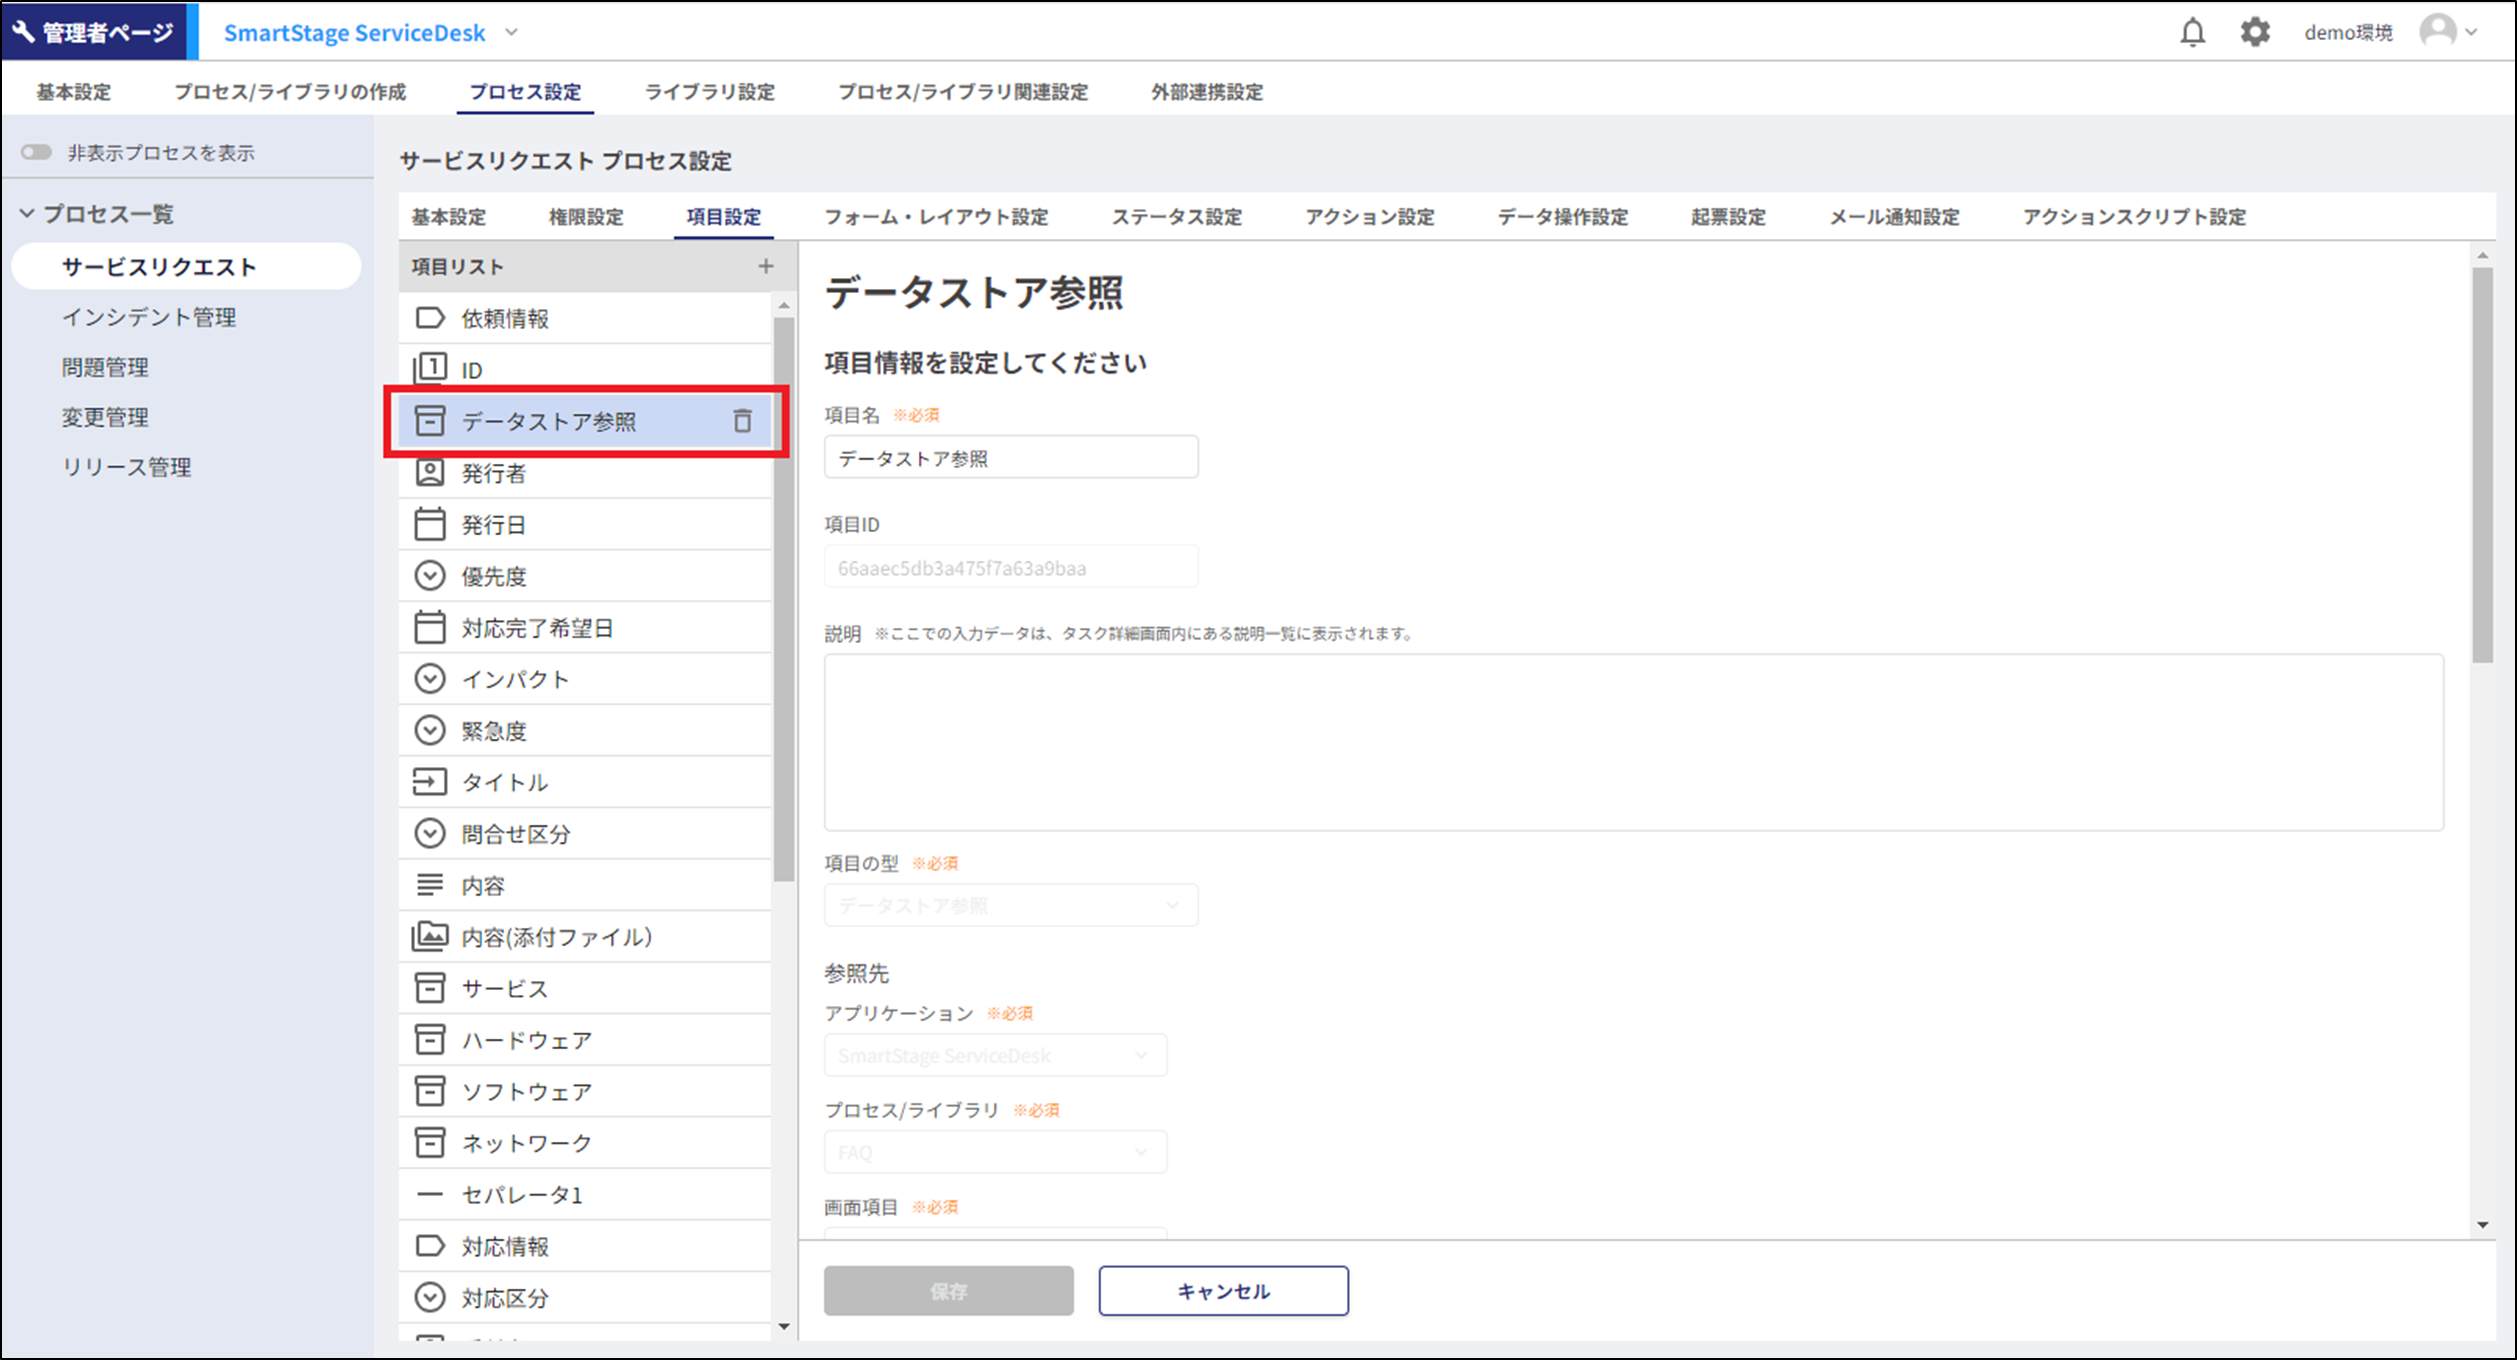Toggle 非表示プロセスを表示 switch
The image size is (2517, 1360).
pos(37,152)
